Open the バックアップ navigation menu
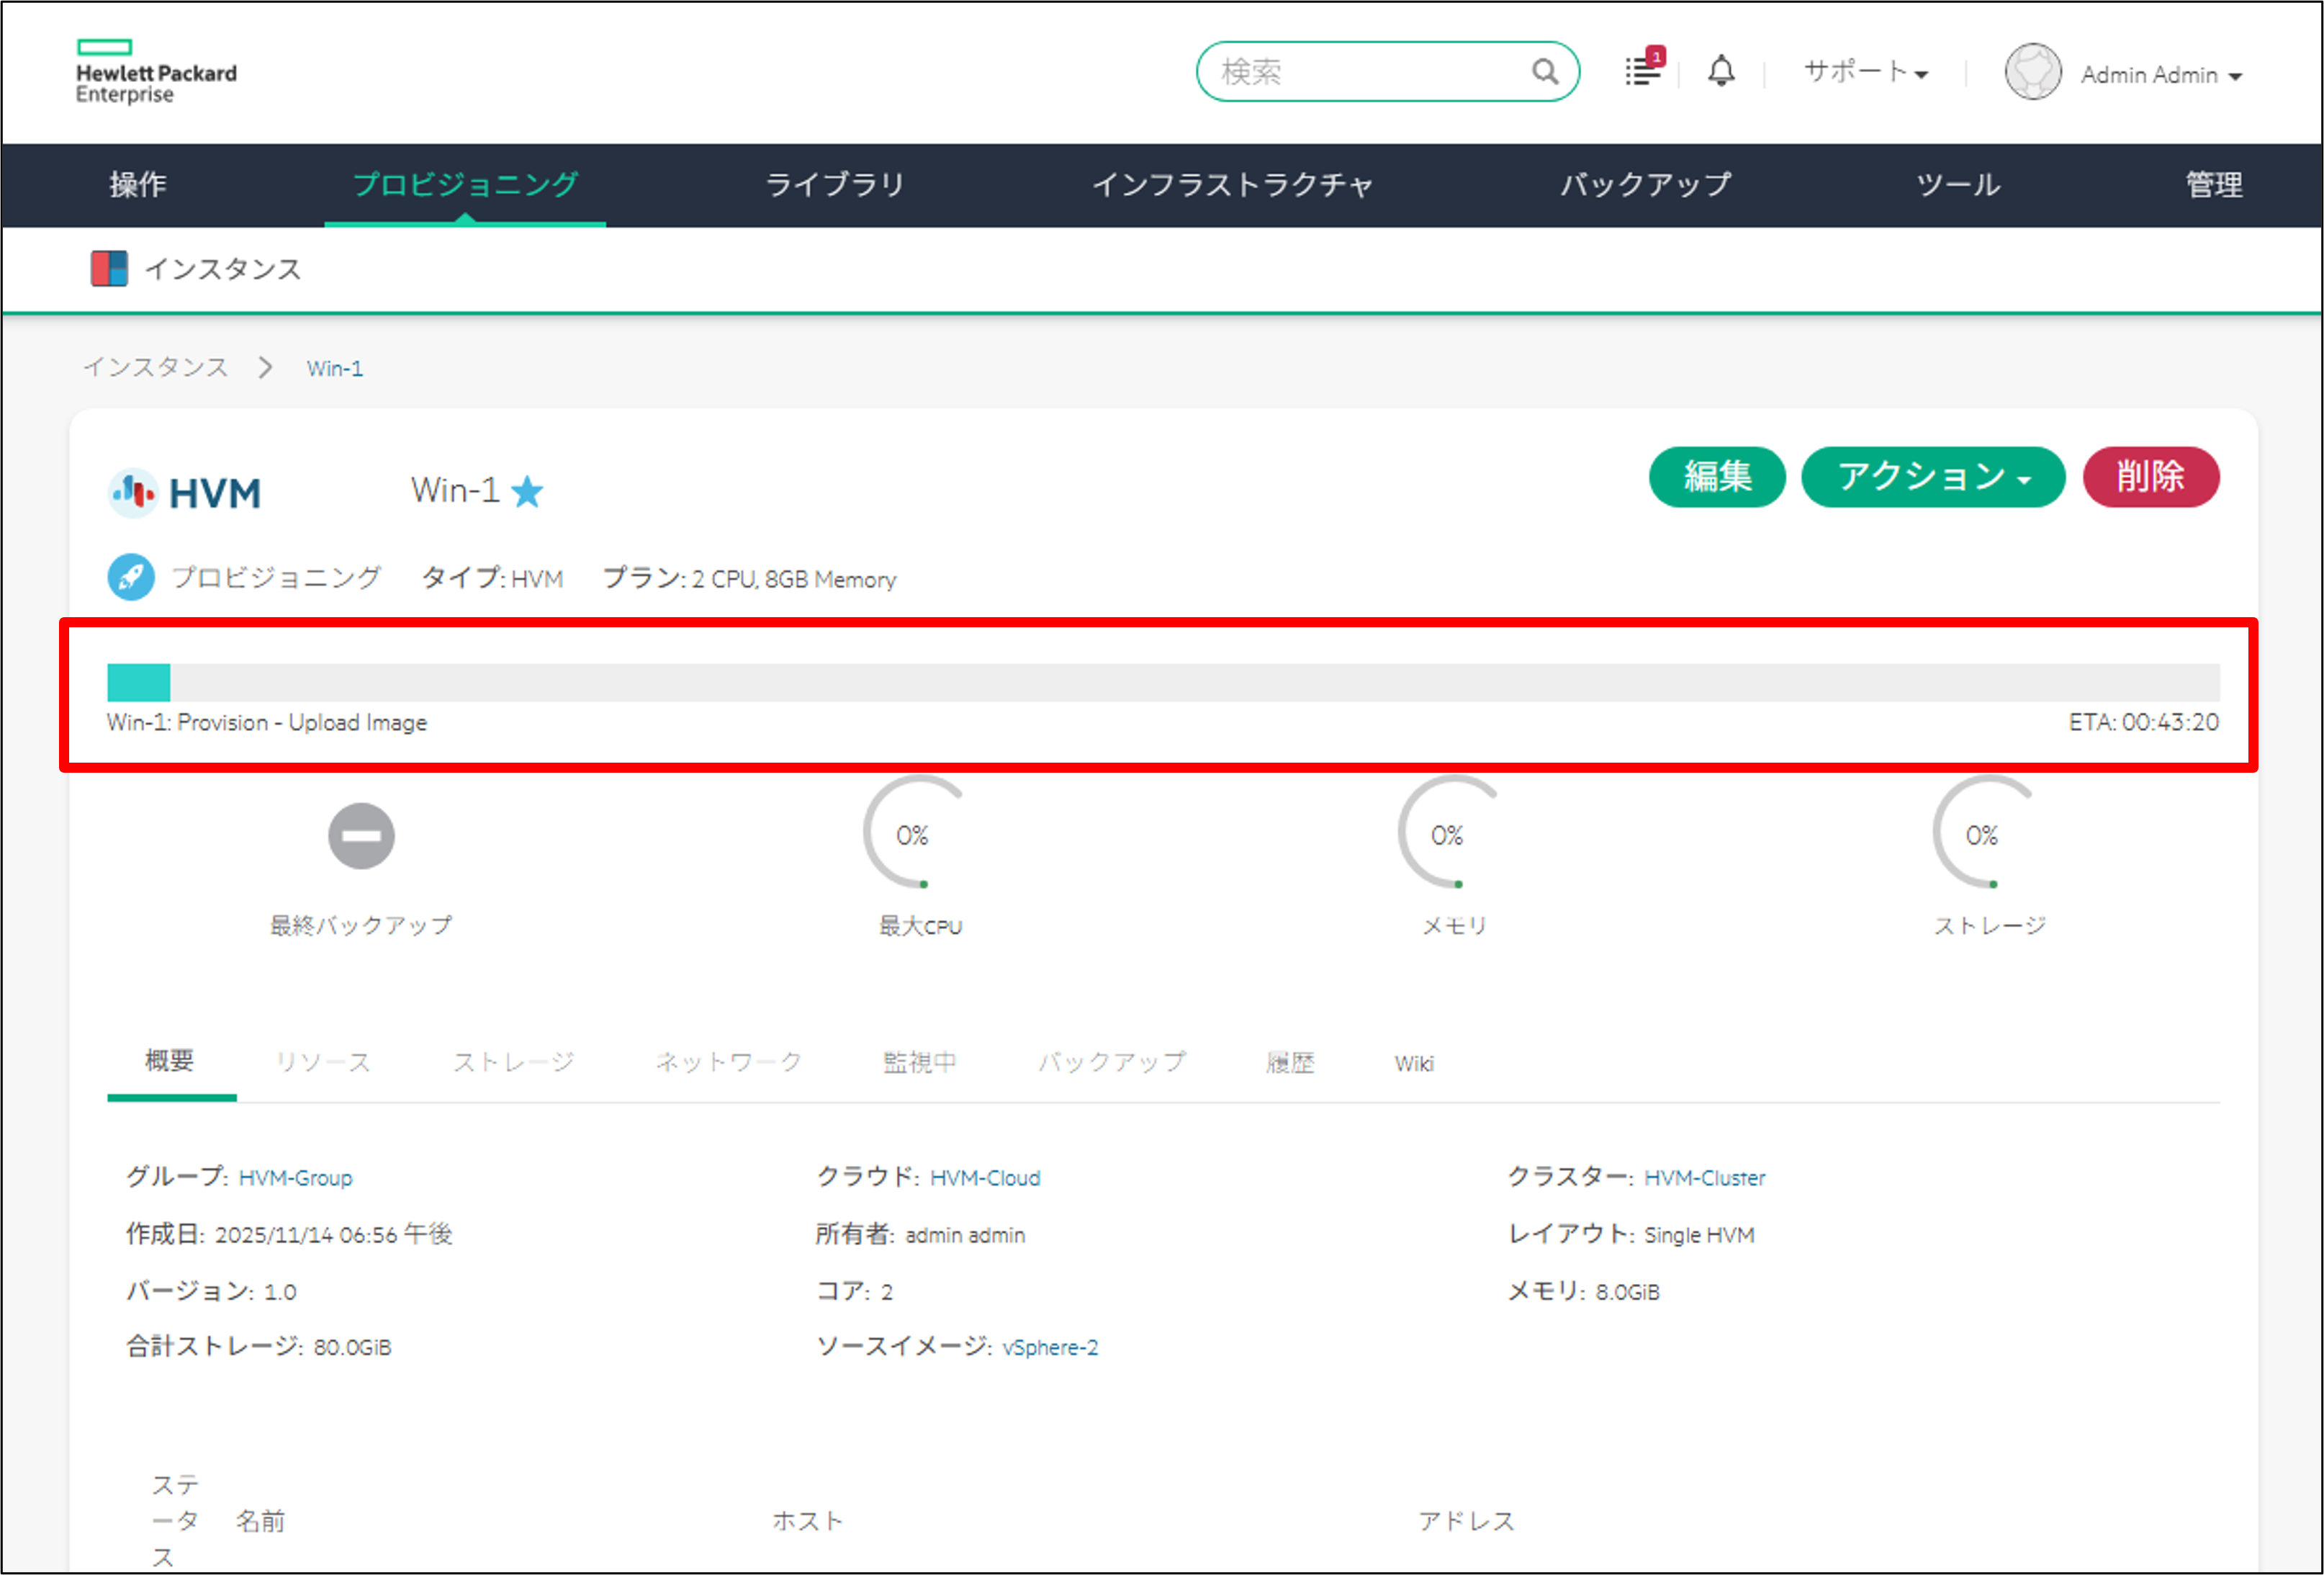Image resolution: width=2324 pixels, height=1575 pixels. 1644,185
